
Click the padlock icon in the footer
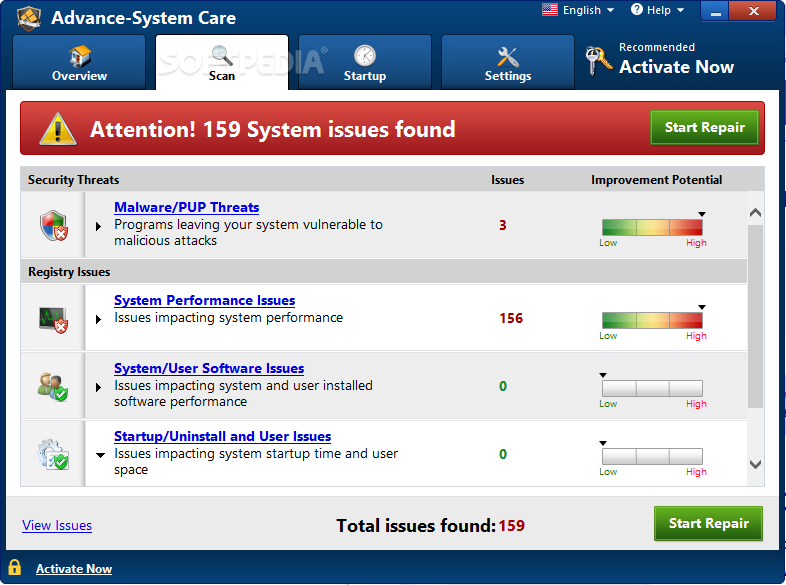tap(15, 567)
